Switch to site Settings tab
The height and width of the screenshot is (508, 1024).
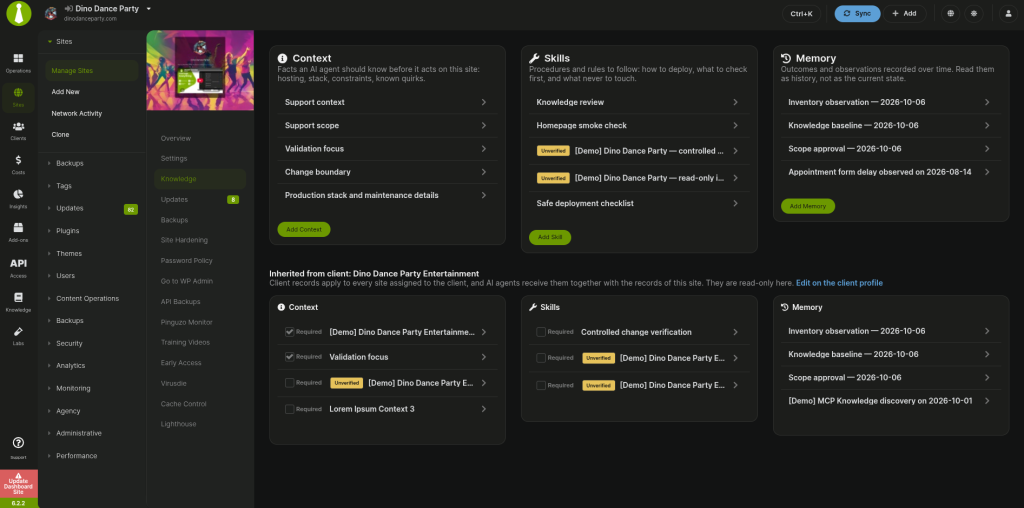click(174, 159)
